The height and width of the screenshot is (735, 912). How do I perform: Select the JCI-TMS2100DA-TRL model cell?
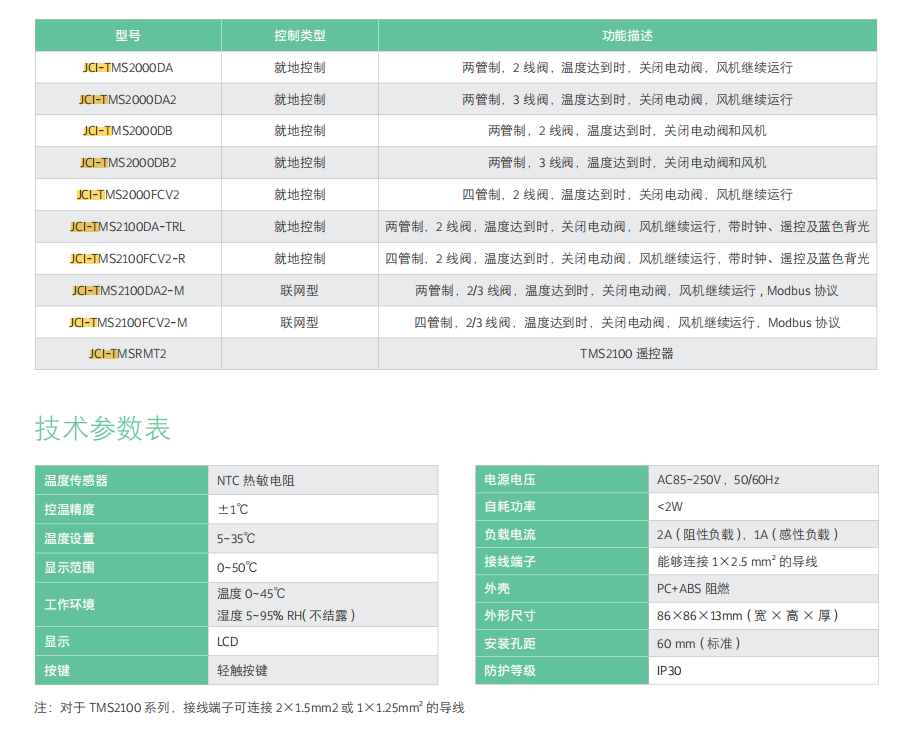pyautogui.click(x=128, y=226)
